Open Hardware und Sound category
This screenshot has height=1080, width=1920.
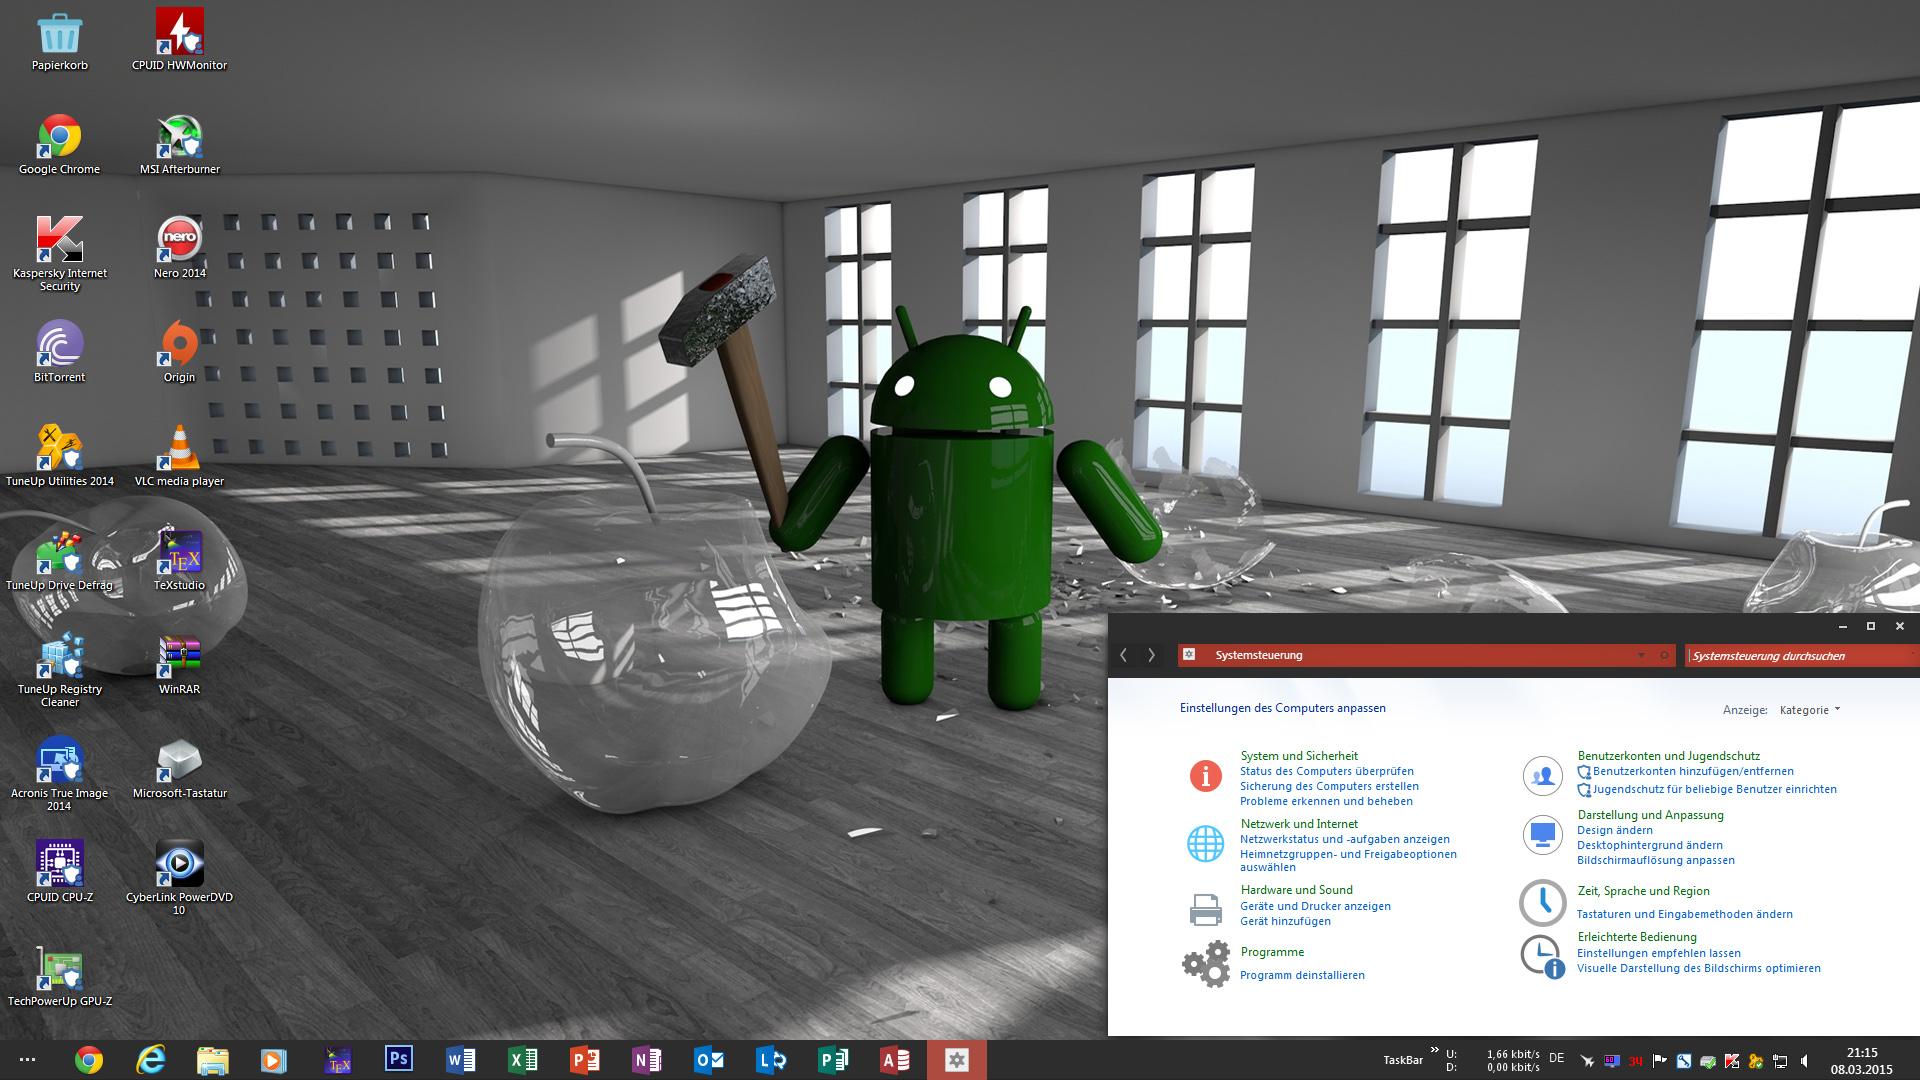[1296, 890]
